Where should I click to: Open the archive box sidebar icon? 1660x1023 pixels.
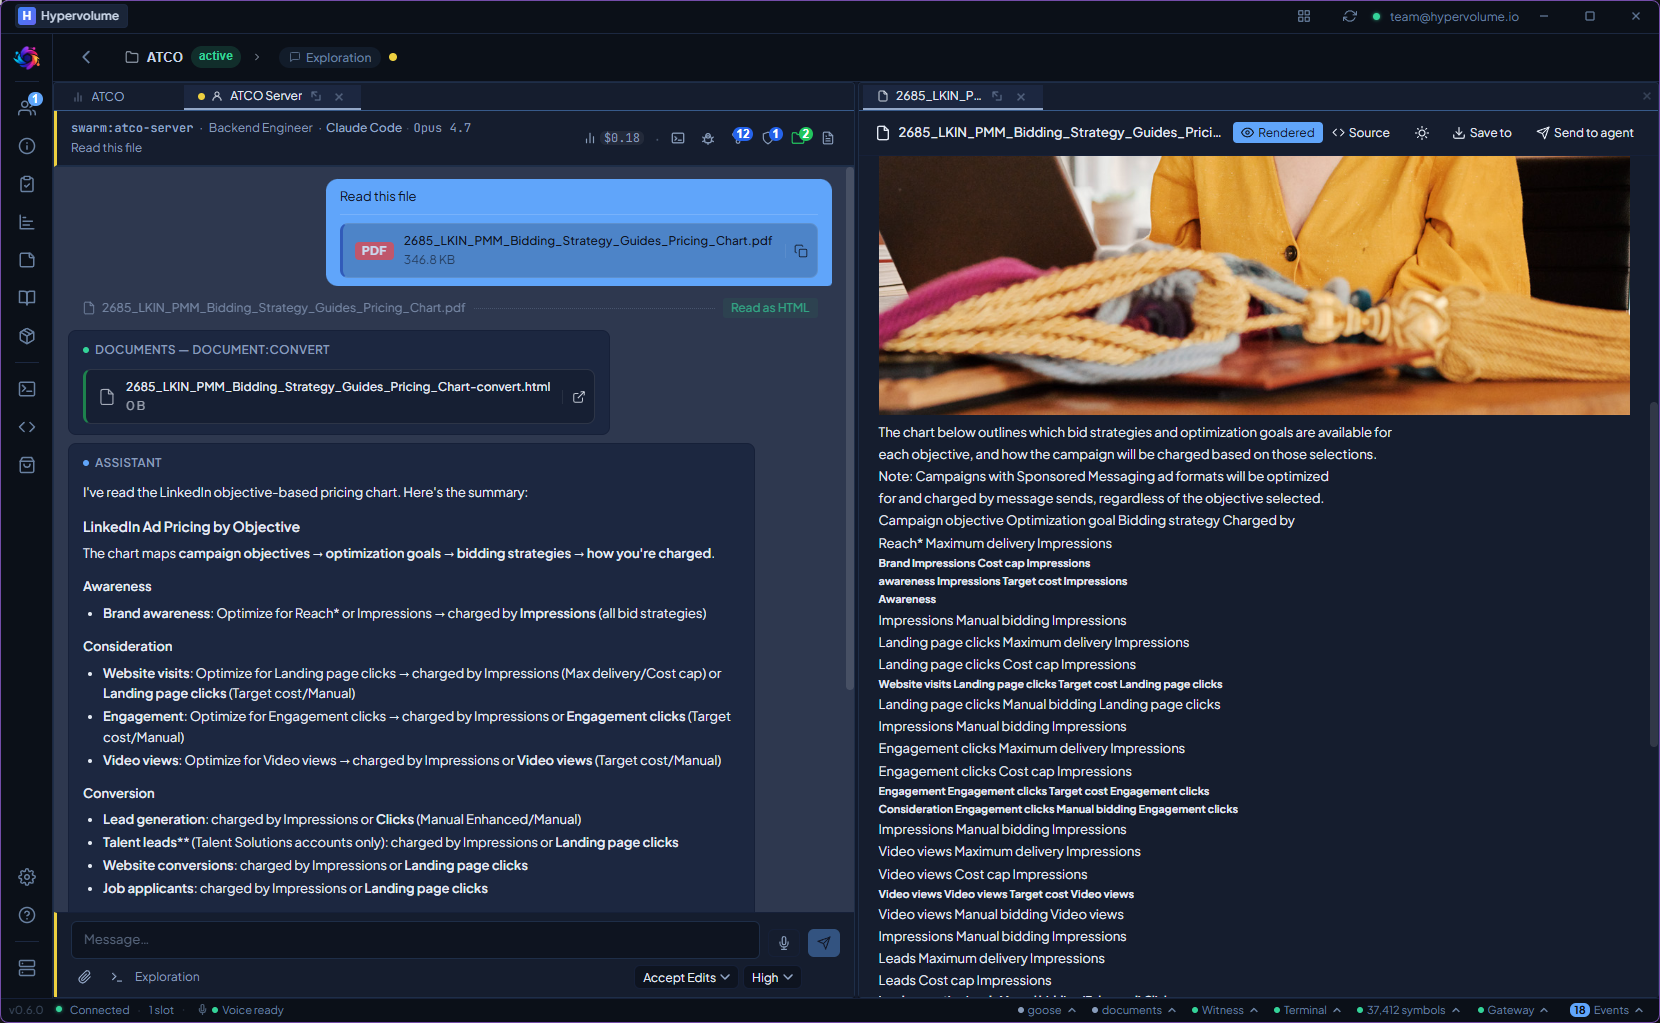(x=27, y=465)
